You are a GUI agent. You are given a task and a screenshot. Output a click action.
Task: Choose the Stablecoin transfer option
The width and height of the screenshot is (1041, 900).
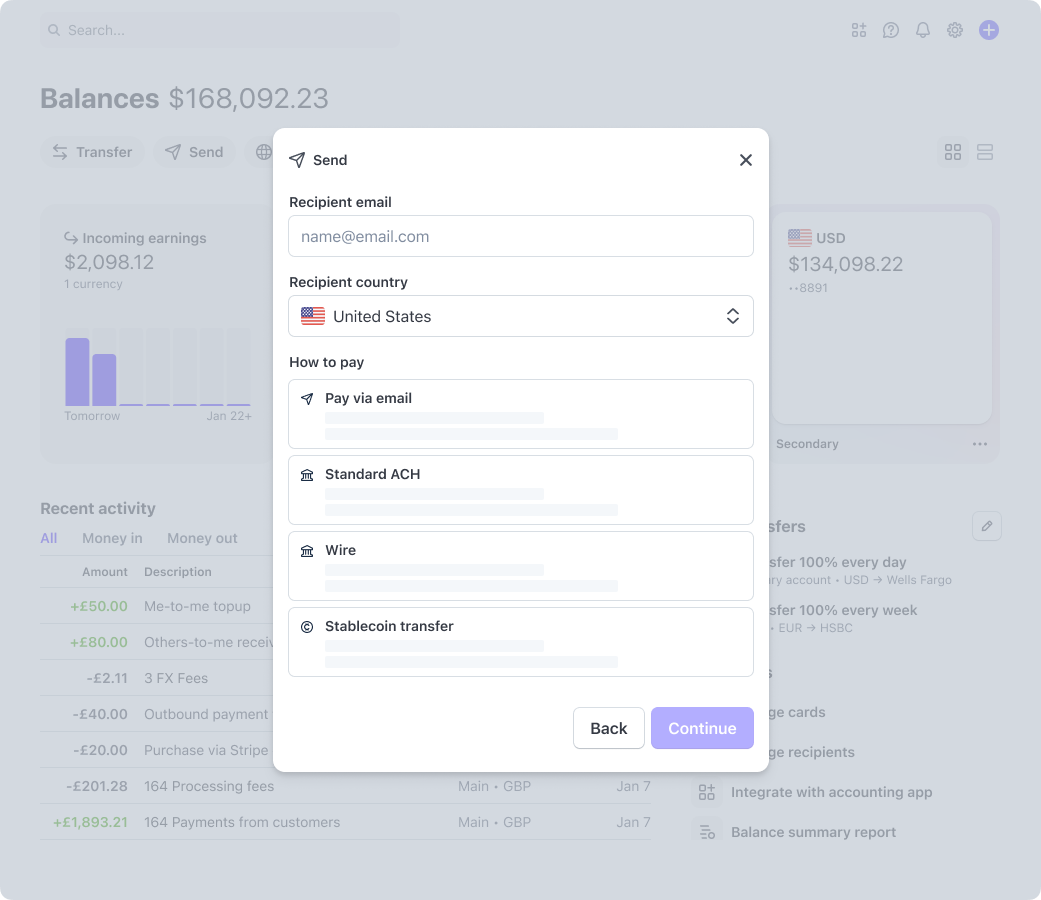click(520, 642)
